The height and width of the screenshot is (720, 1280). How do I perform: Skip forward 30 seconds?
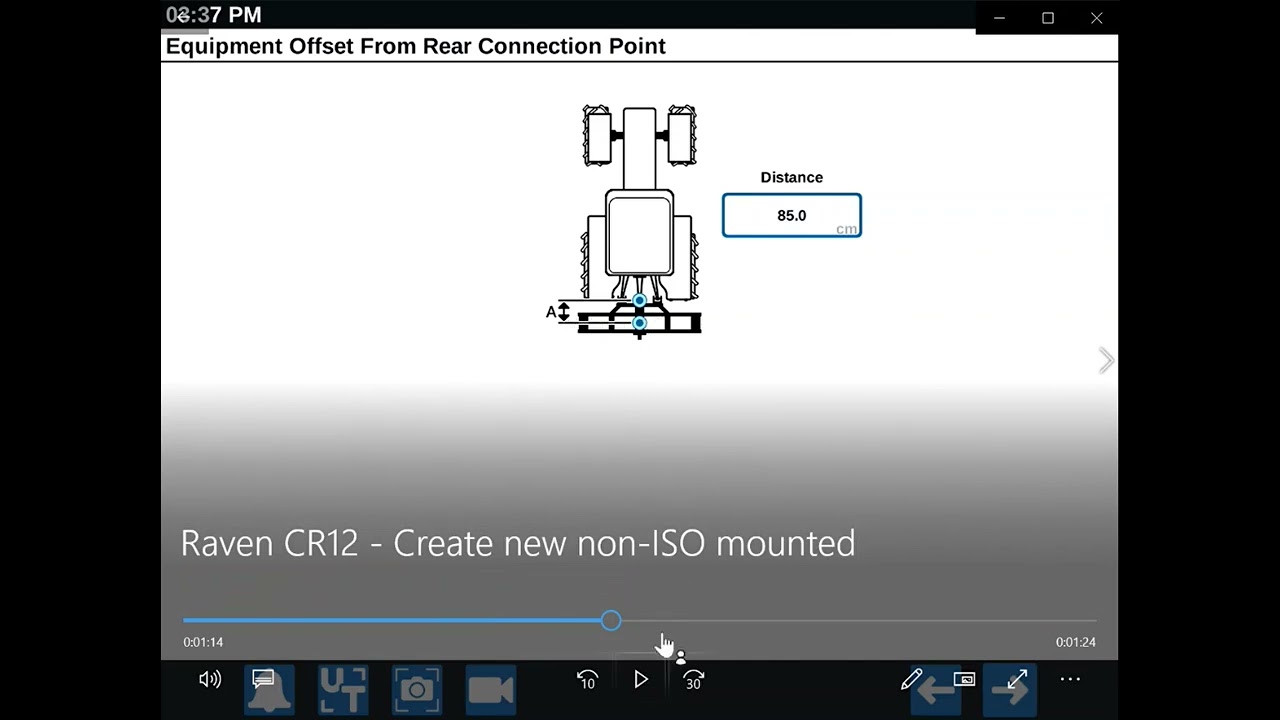coord(693,680)
